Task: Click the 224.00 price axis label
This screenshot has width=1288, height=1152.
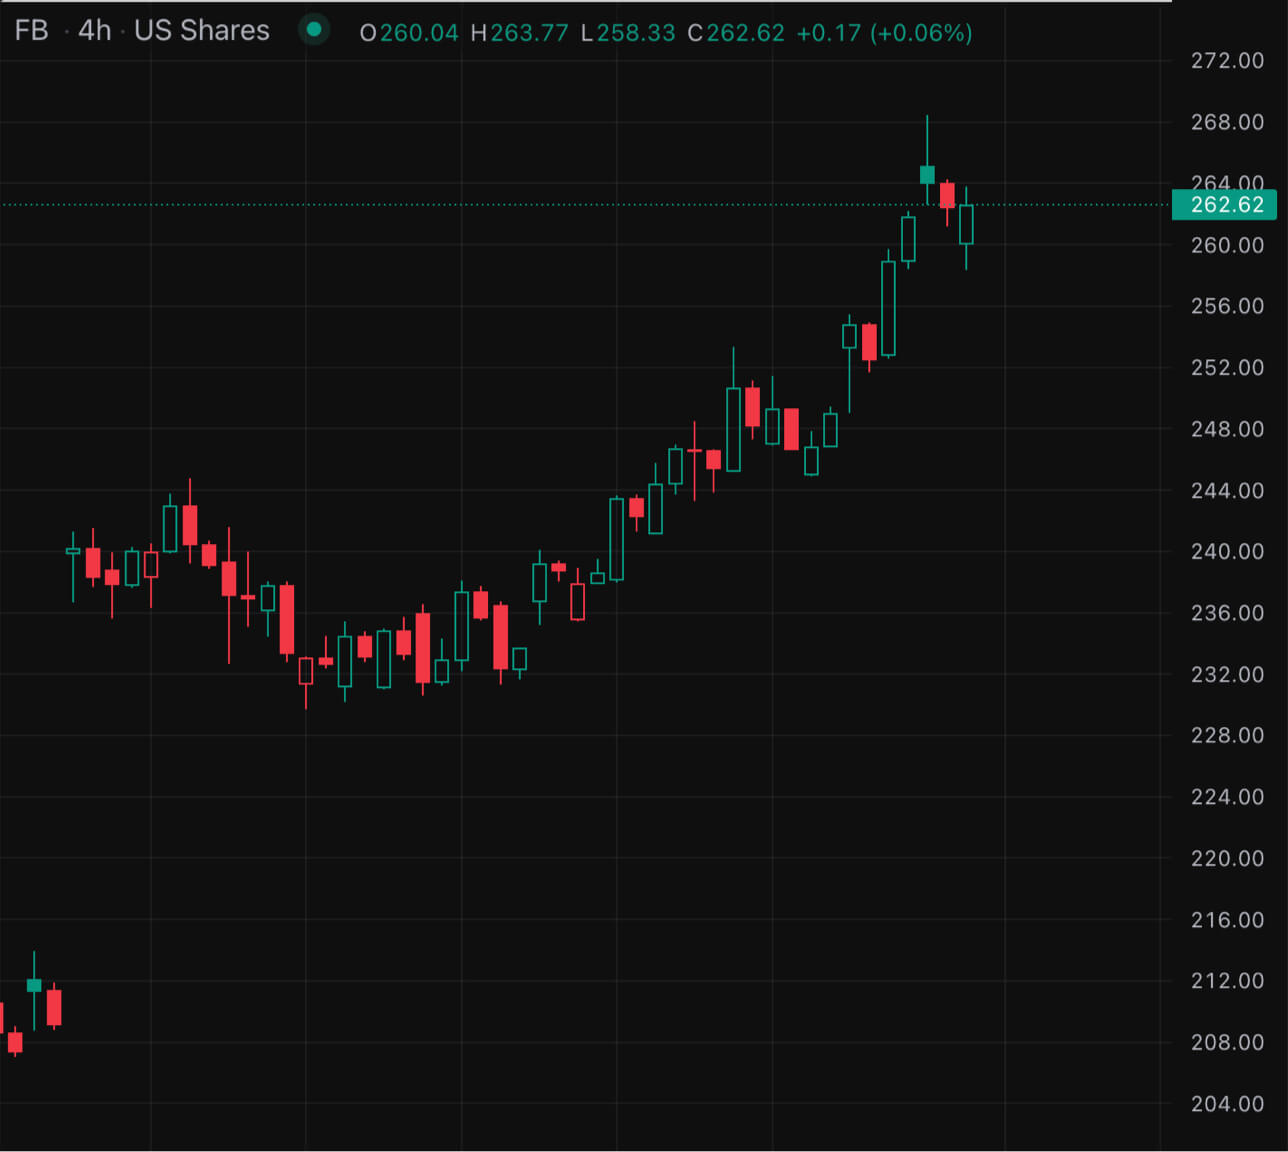Action: tap(1227, 797)
